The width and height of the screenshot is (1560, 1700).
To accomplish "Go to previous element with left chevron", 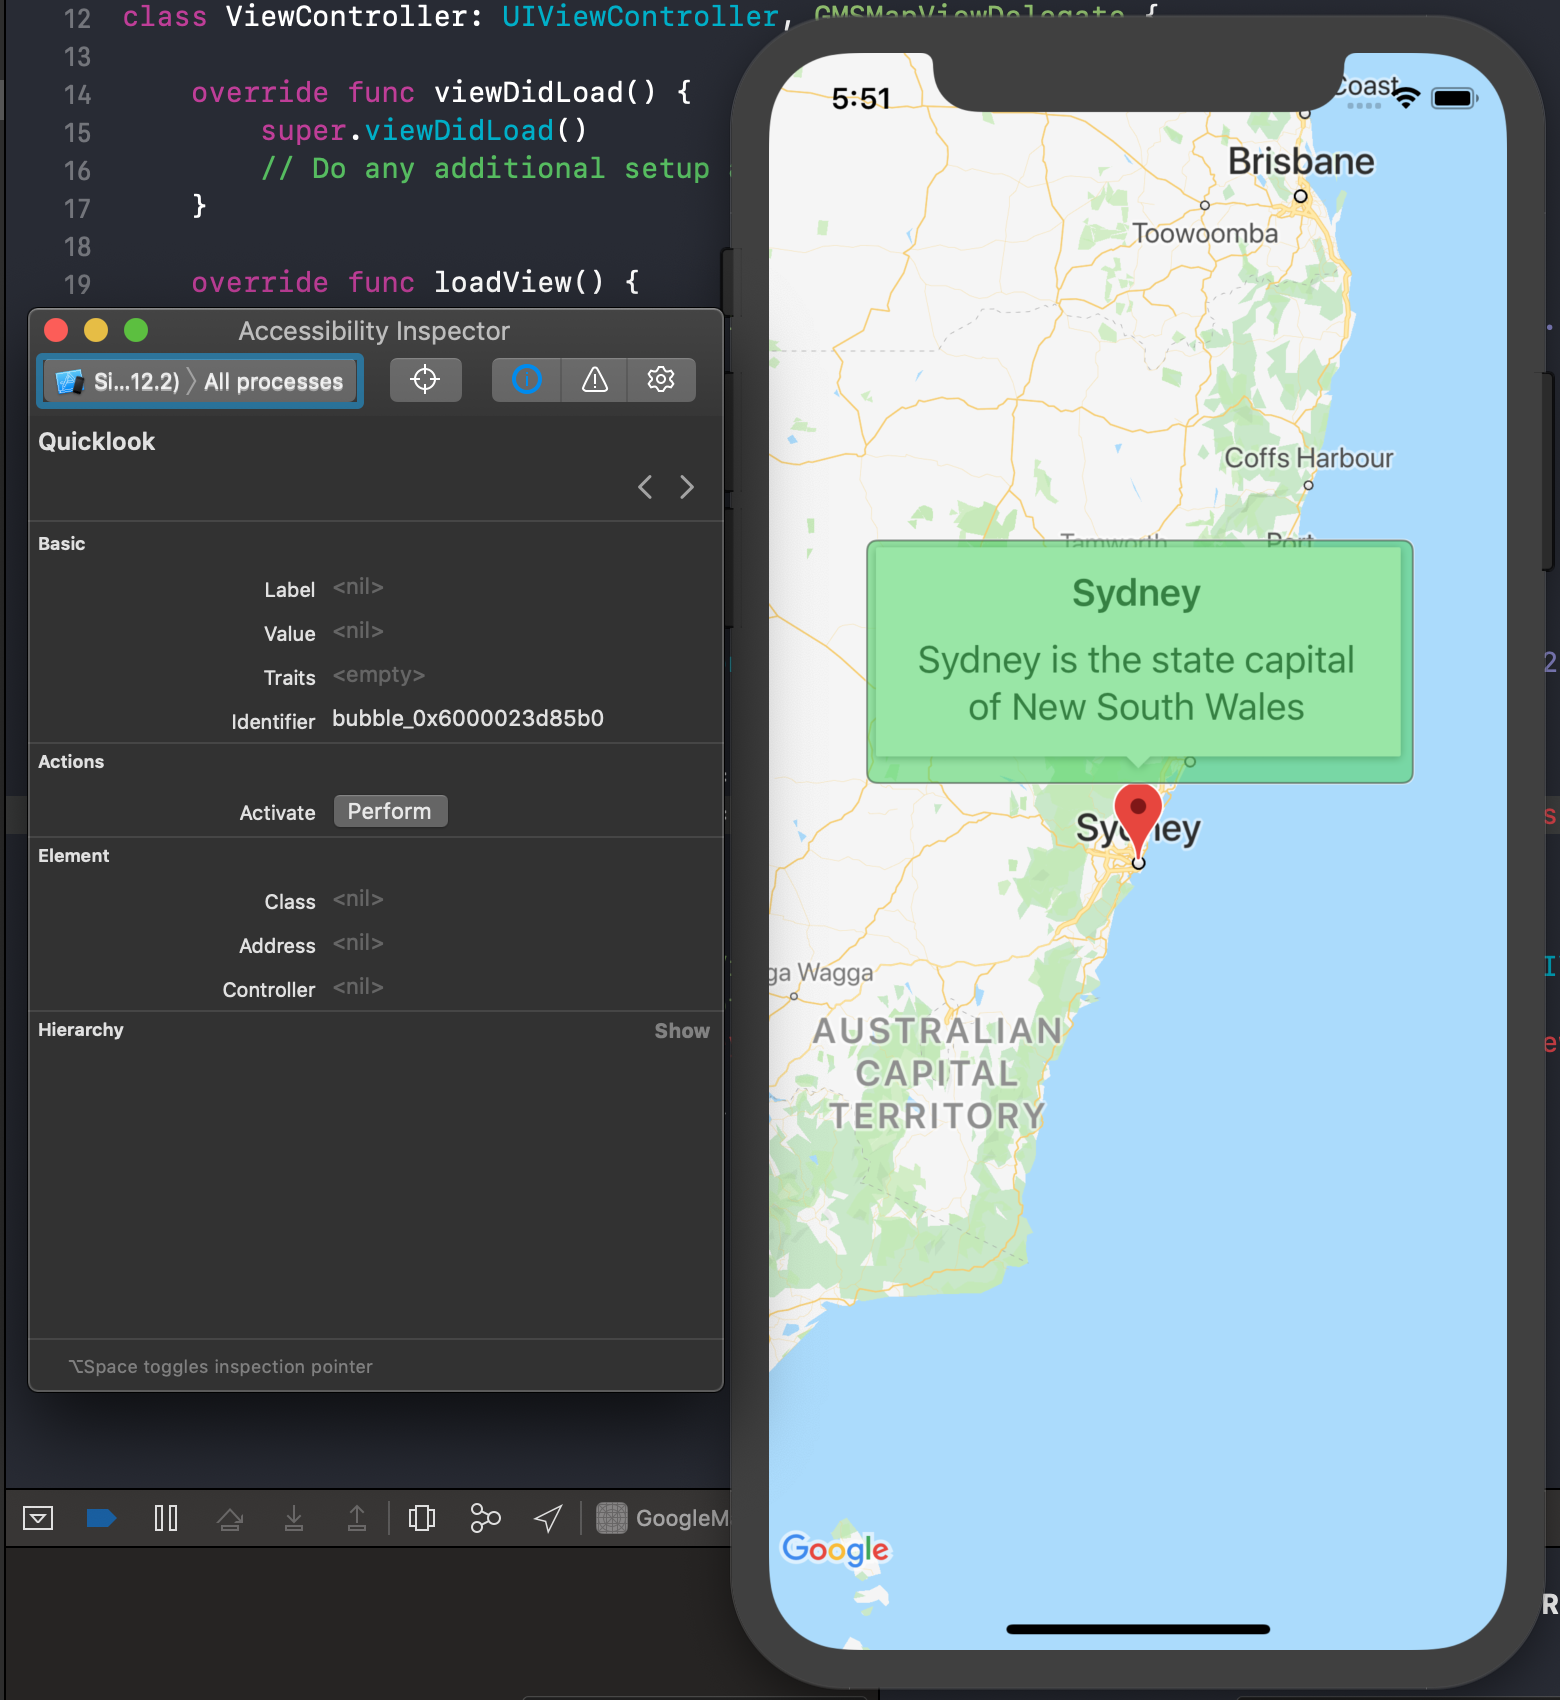I will (645, 487).
